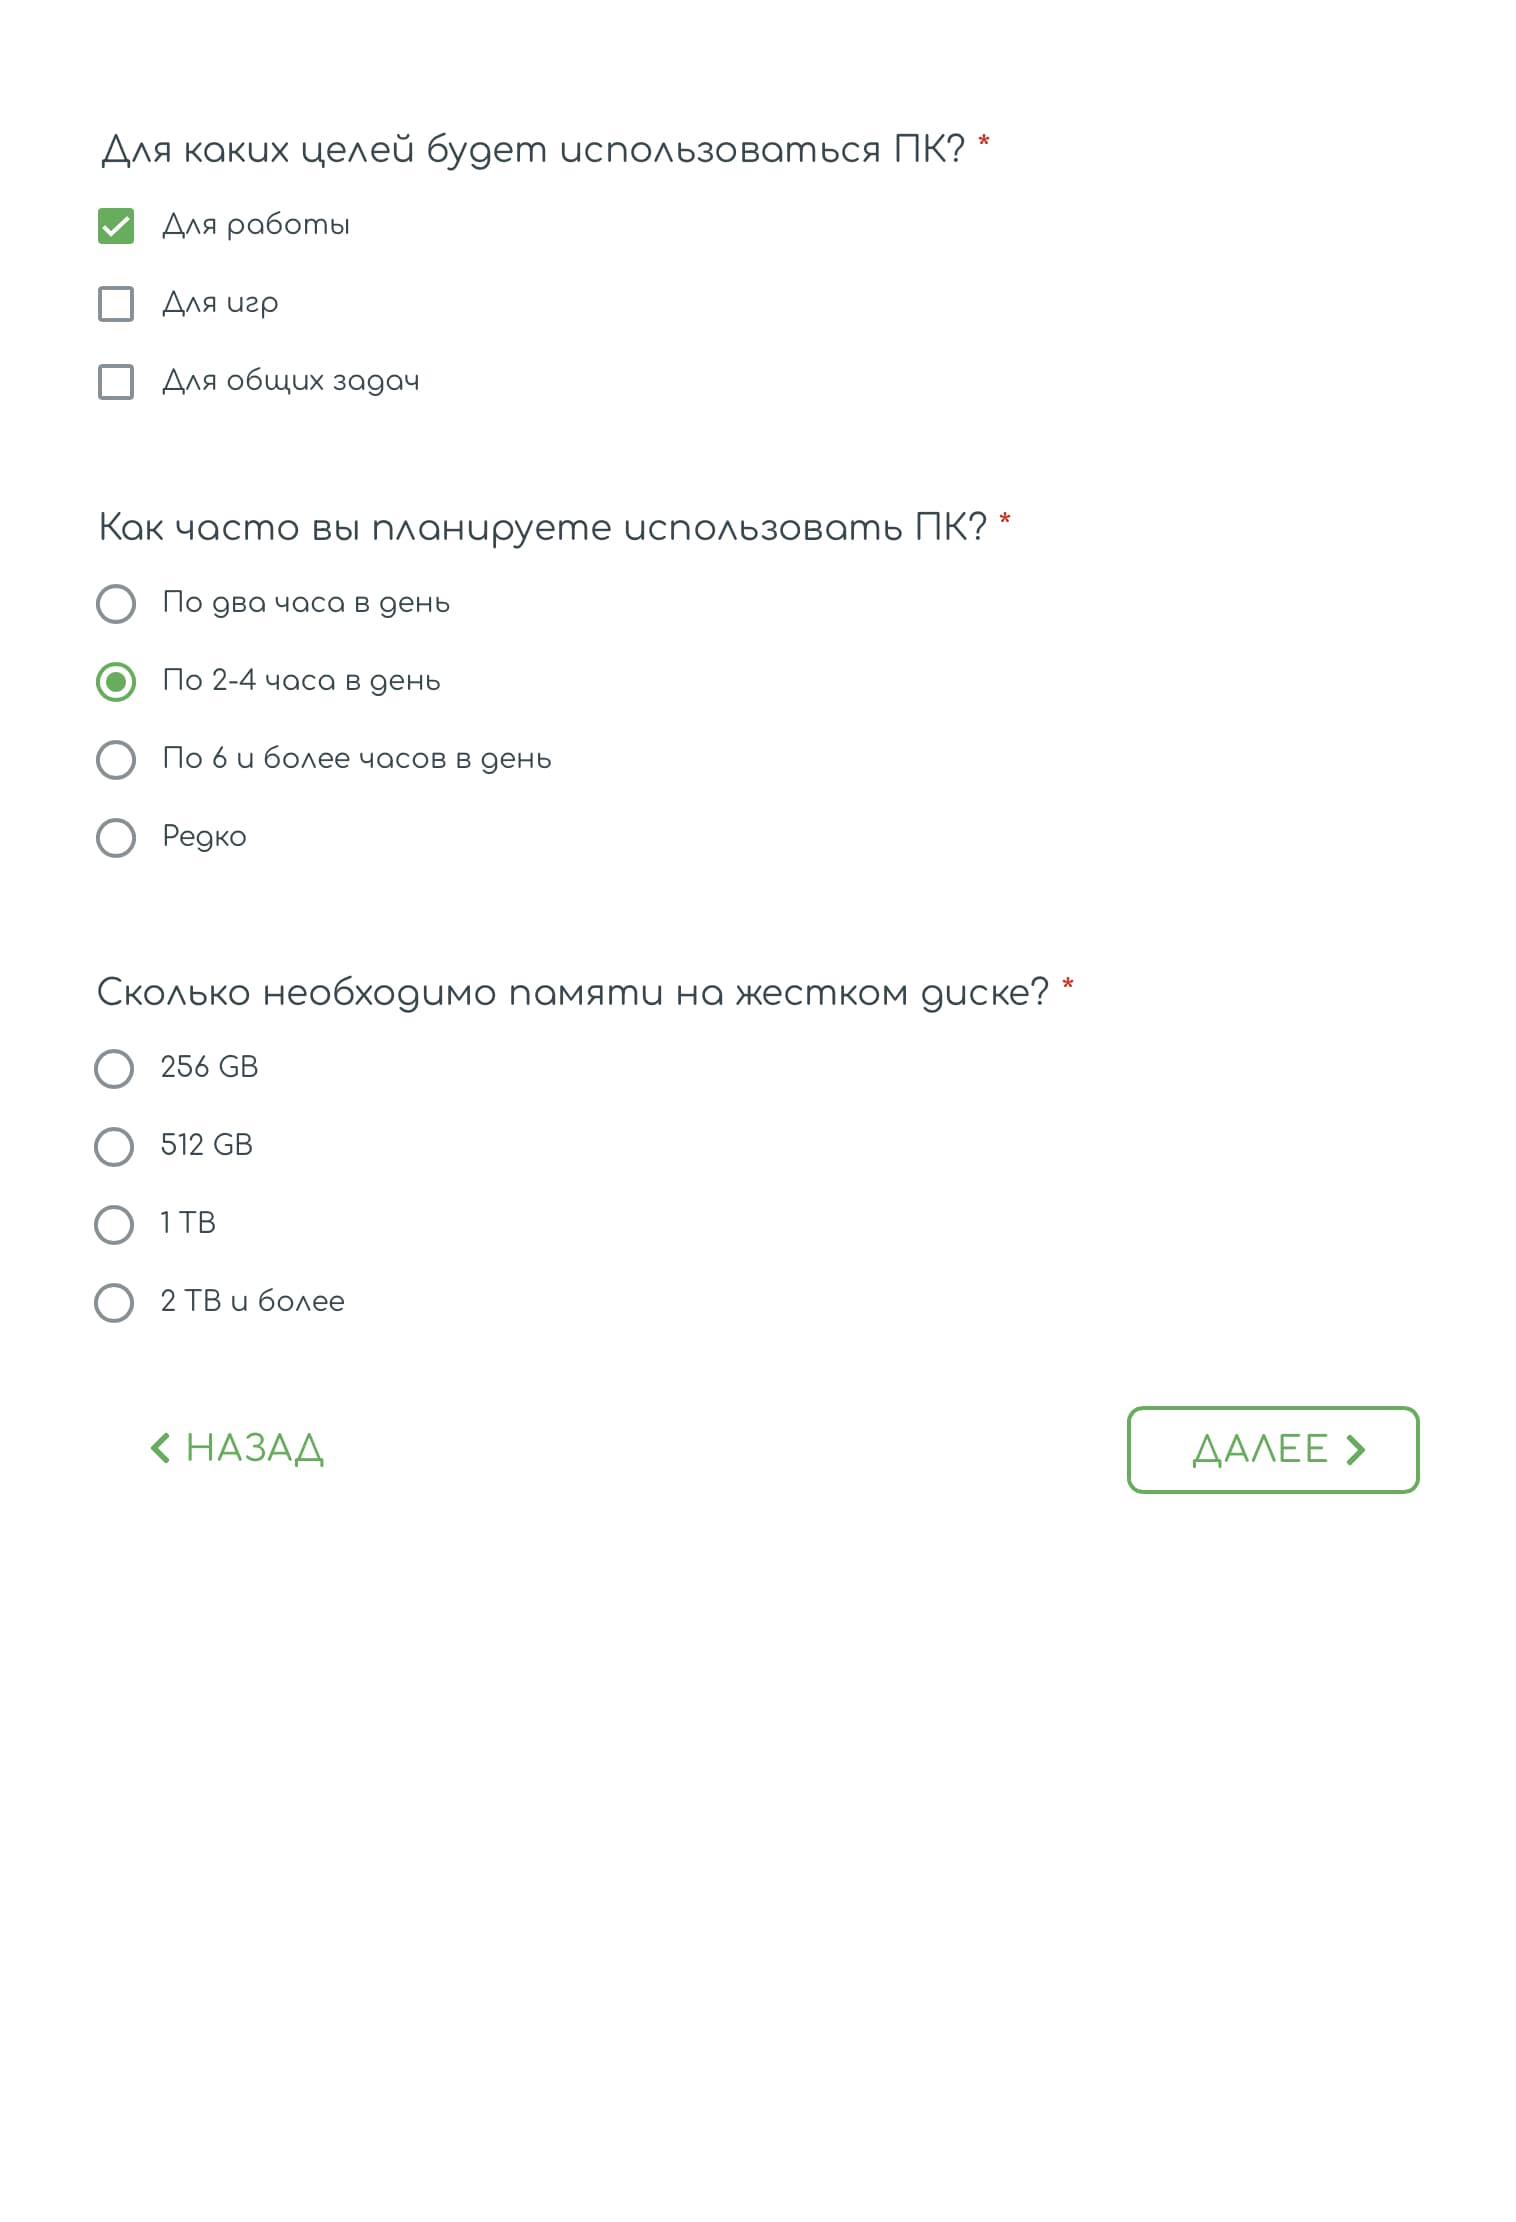
Task: Select the '512 GB' storage option
Action: pos(112,1146)
